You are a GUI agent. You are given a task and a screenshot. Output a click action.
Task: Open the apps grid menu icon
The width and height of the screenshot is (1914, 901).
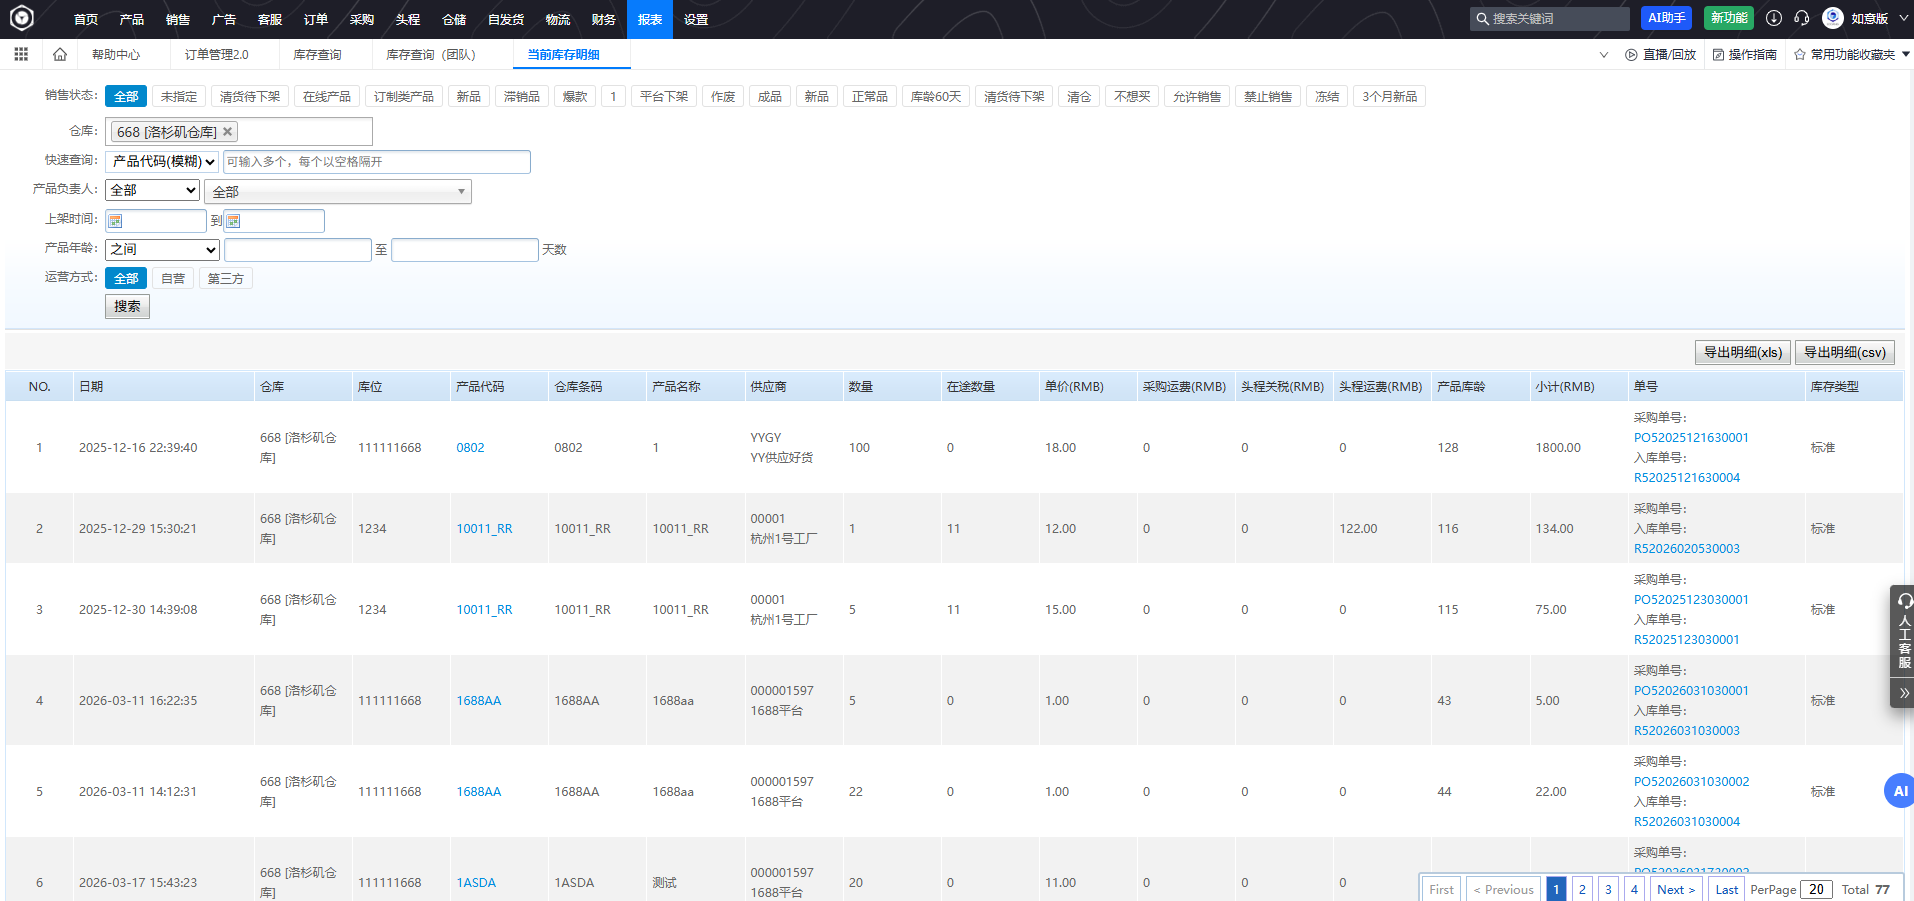[21, 54]
